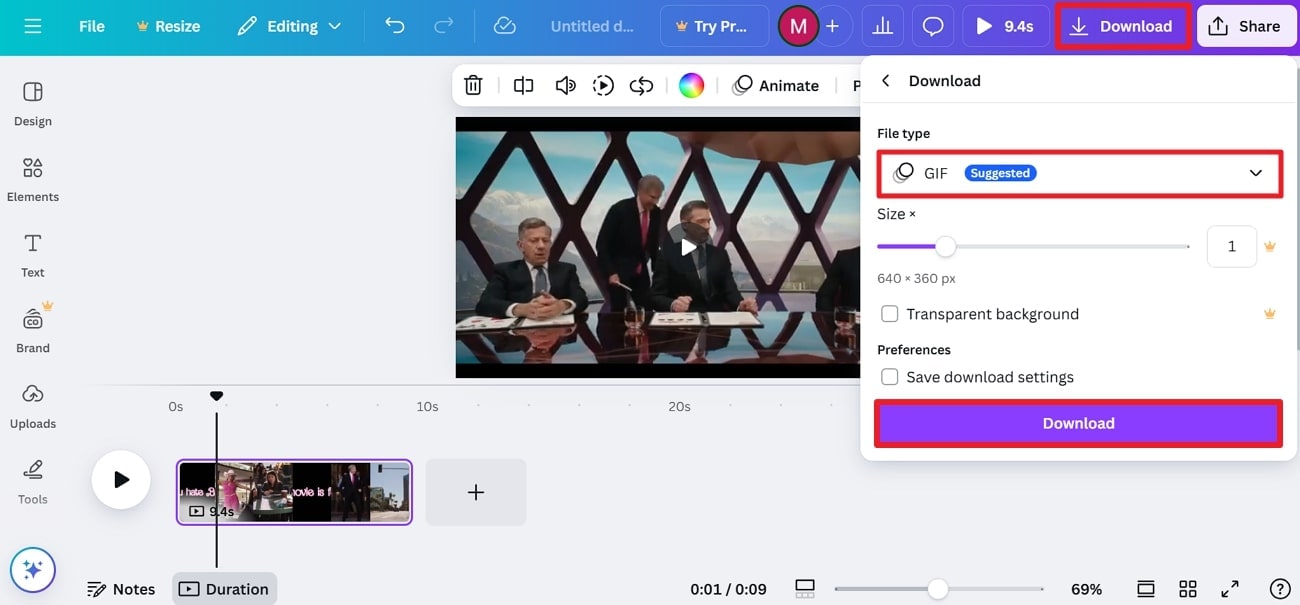Open the Tools side panel
Viewport: 1300px width, 605px height.
(33, 482)
